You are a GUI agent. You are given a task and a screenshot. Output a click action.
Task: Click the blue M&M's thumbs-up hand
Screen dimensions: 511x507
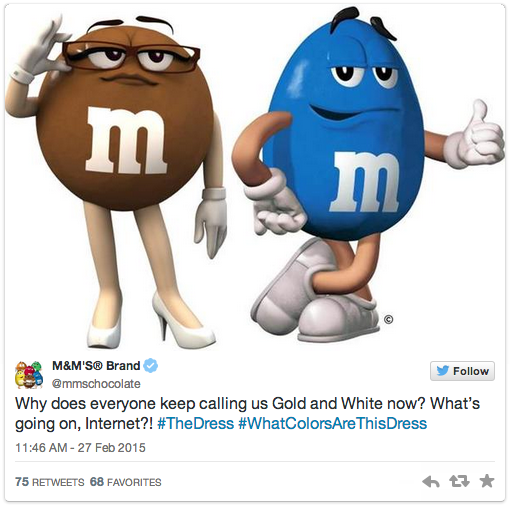(475, 137)
